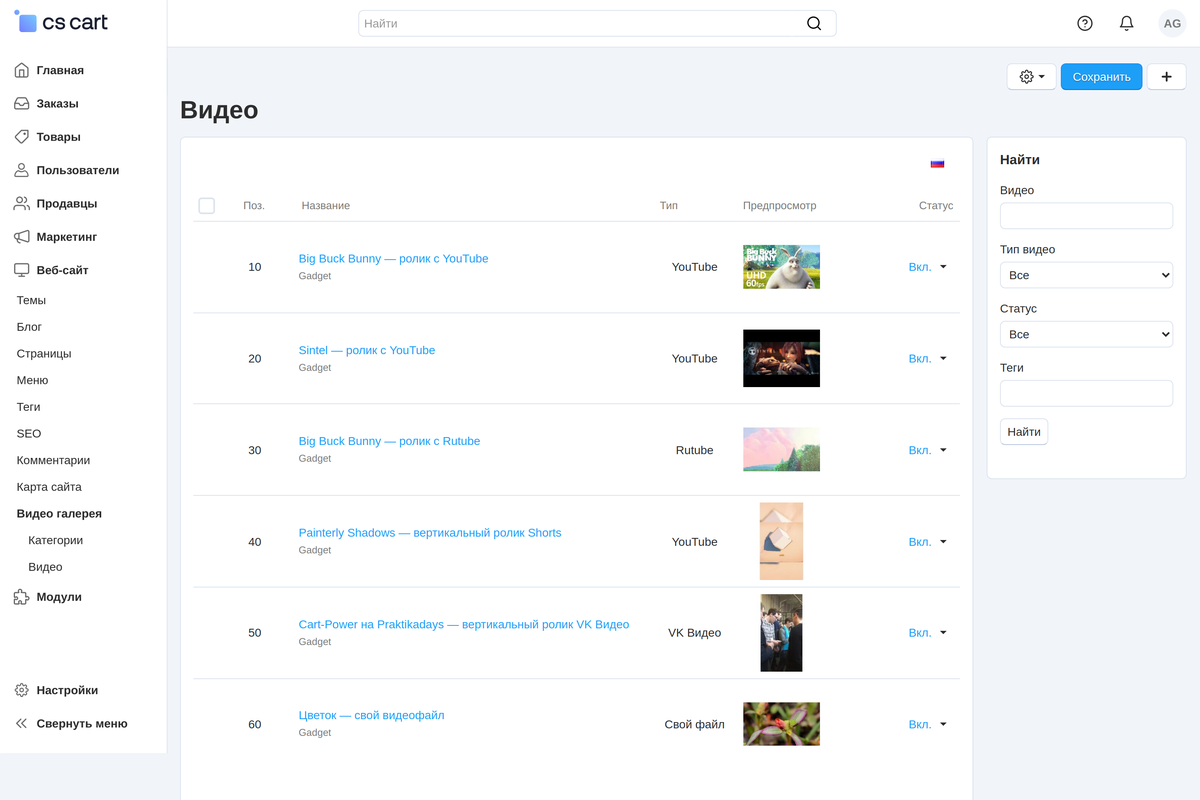Viewport: 1200px width, 800px height.
Task: Expand the Тип видео select box
Action: 1086,275
